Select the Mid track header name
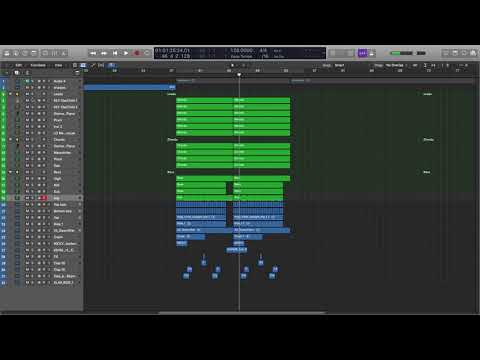Viewport: 480px width, 360px height. tap(56, 185)
